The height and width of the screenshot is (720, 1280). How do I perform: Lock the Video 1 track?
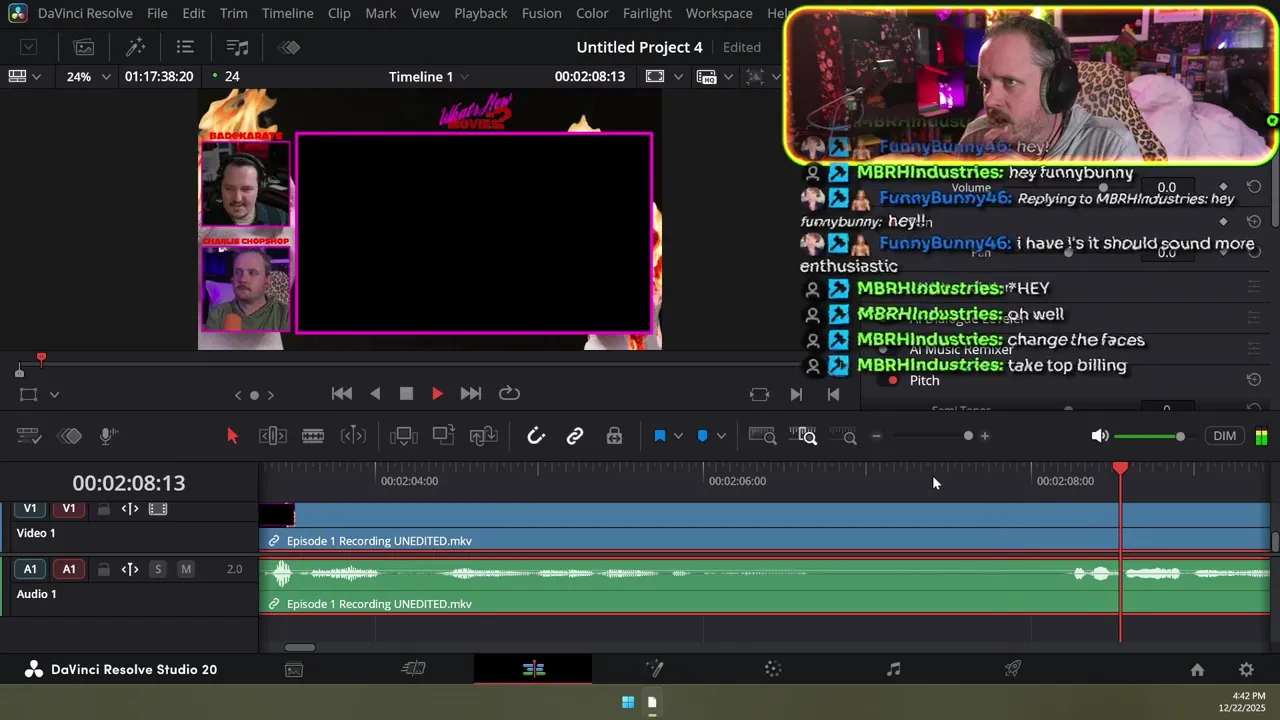(x=103, y=509)
